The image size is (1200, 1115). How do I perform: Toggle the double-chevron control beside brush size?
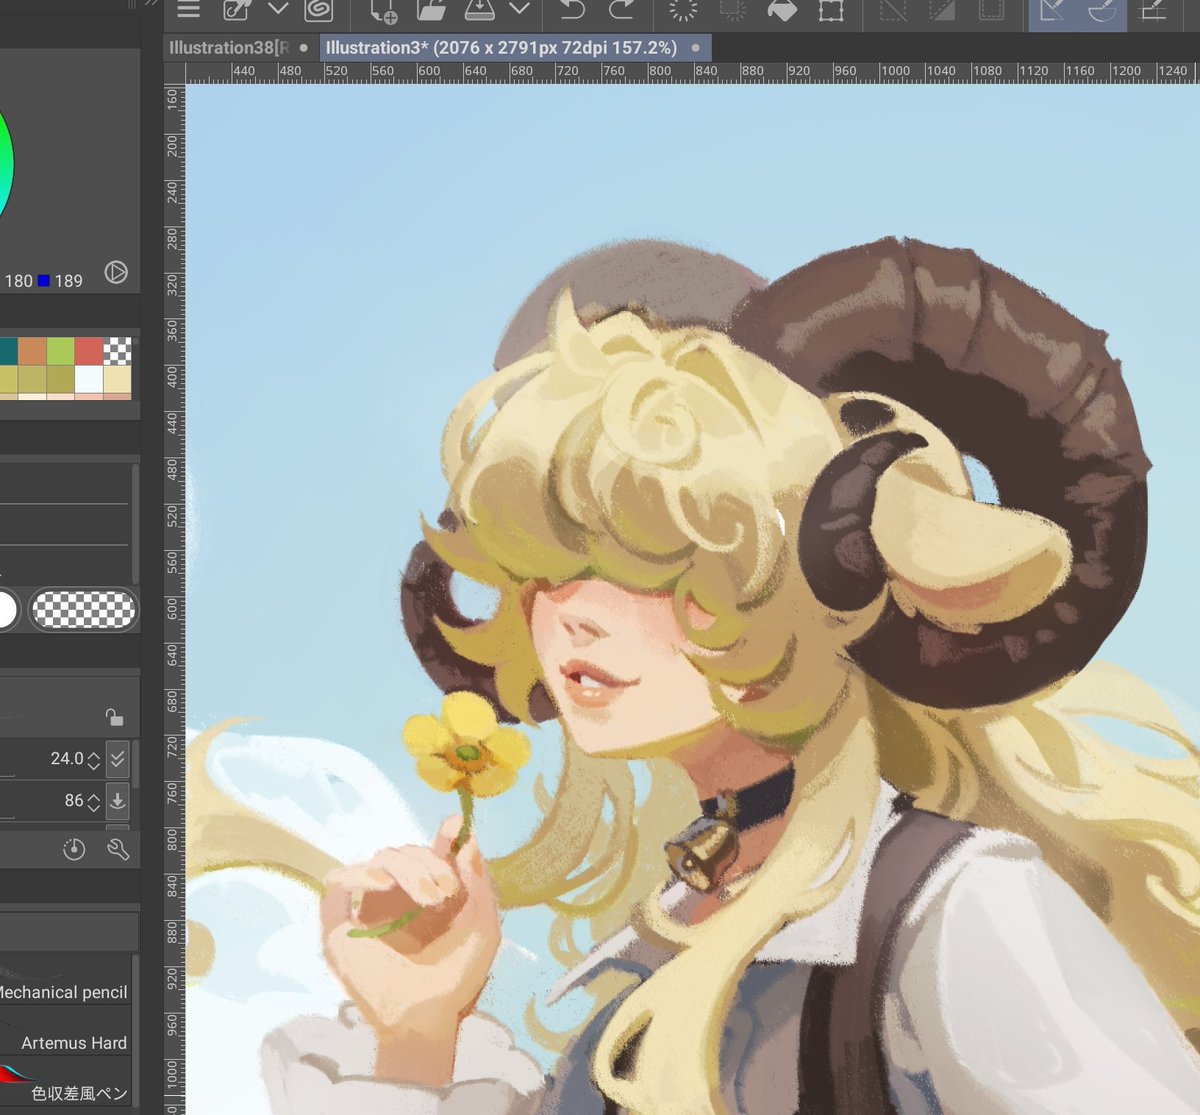point(117,758)
